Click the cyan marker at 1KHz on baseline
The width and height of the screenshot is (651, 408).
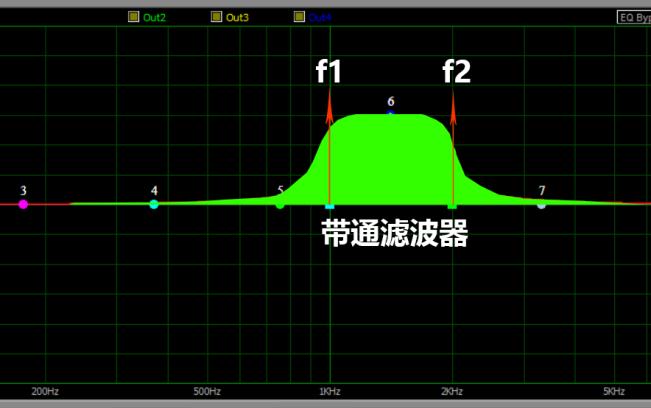click(330, 206)
